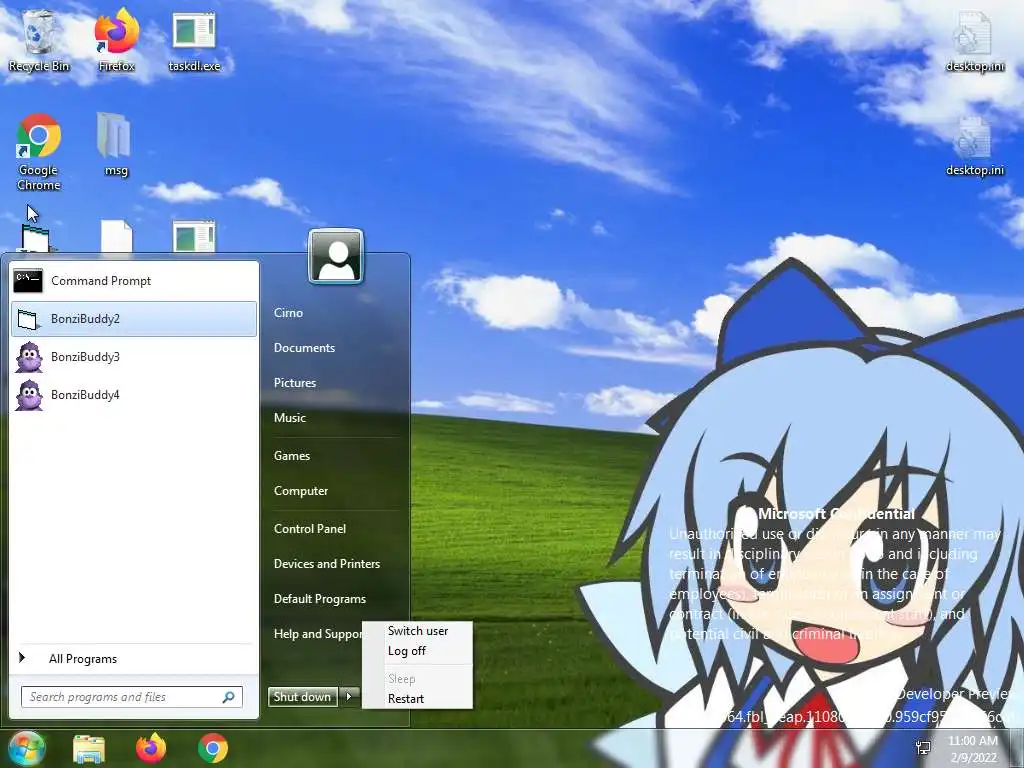
Task: Select the BonziBuddy3 label text
Action: coord(86,357)
